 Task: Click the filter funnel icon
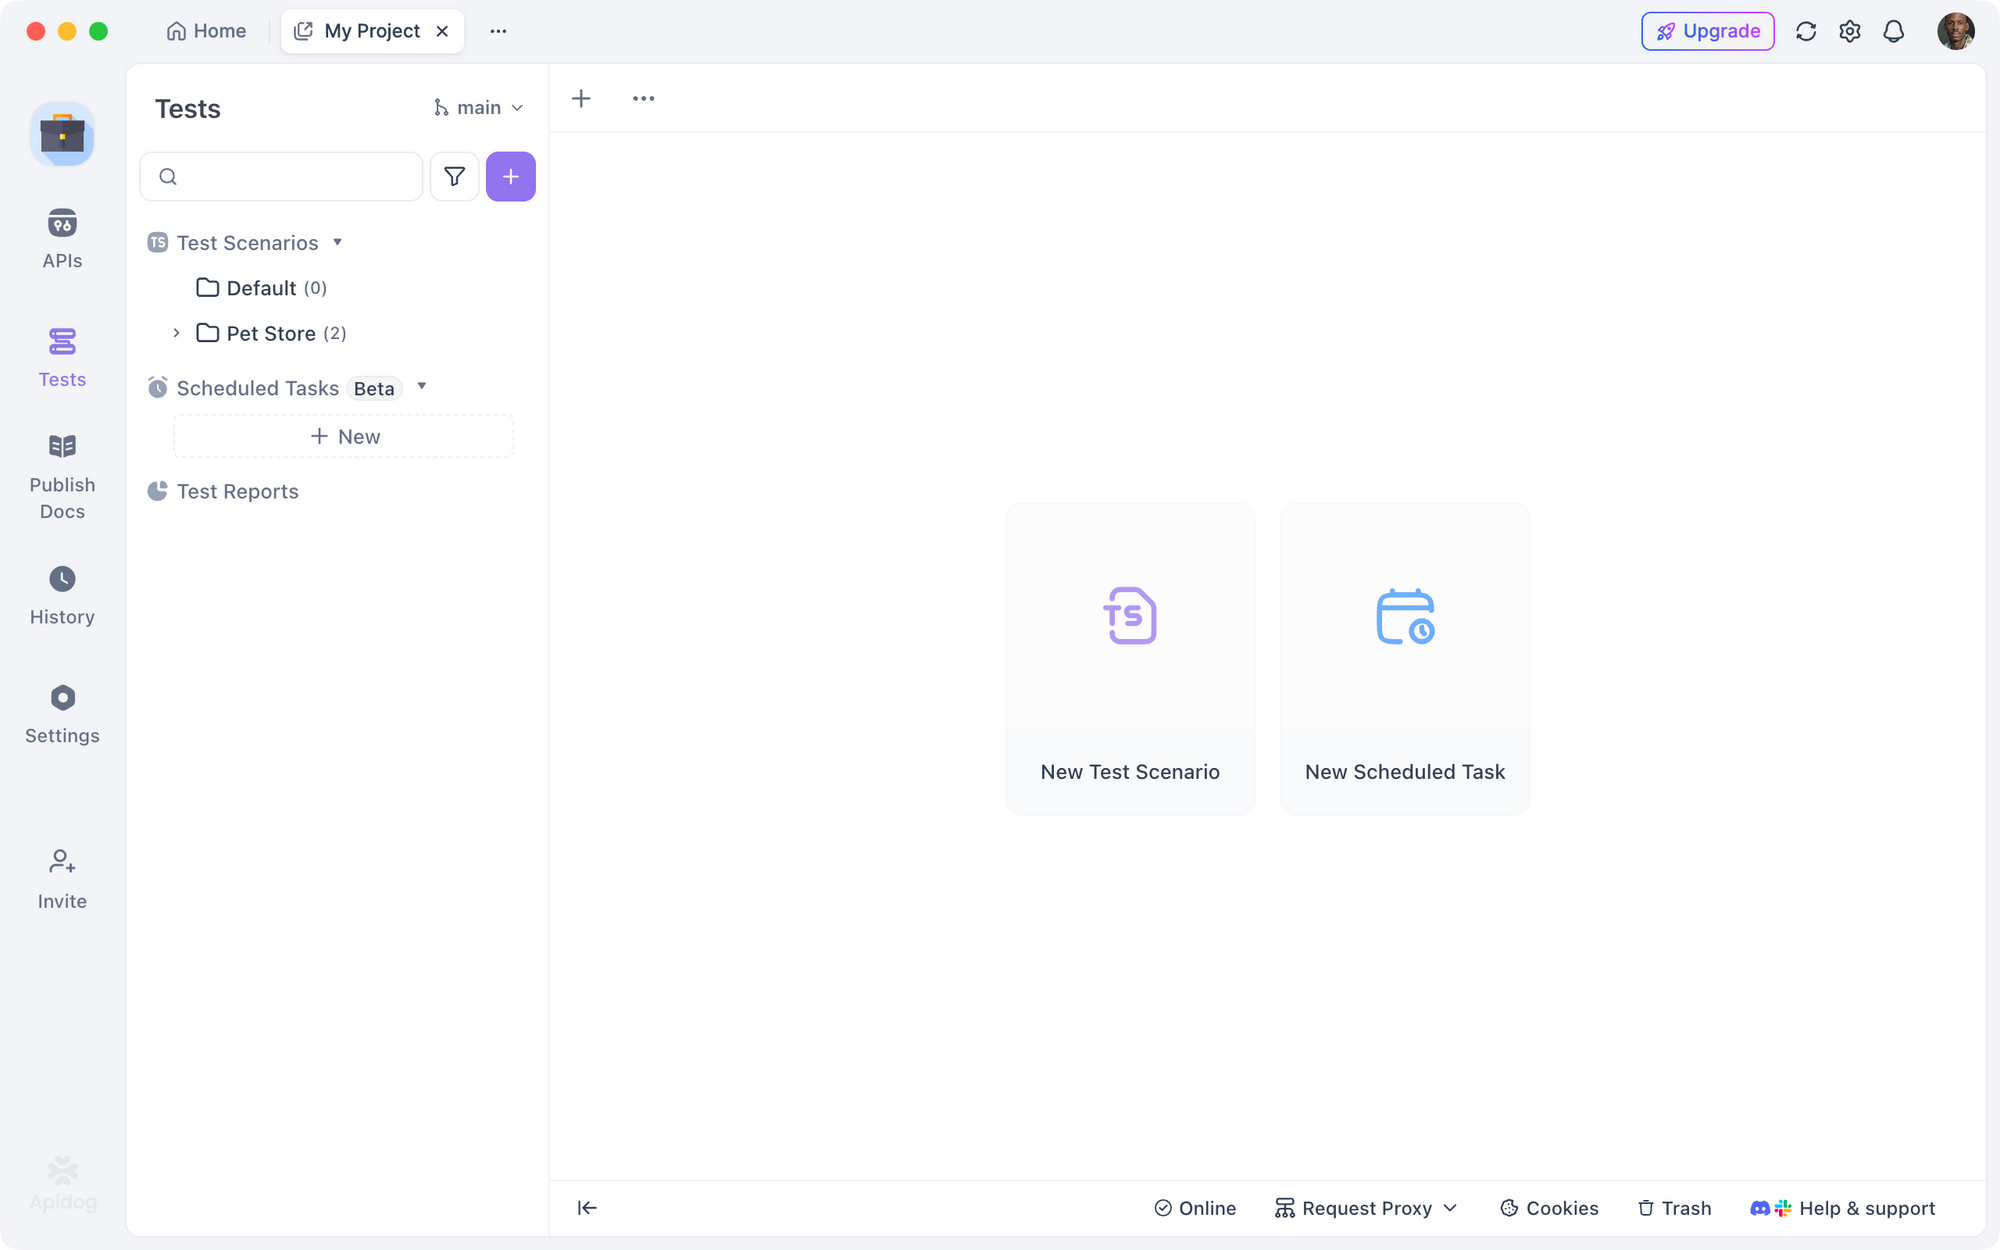click(x=454, y=177)
